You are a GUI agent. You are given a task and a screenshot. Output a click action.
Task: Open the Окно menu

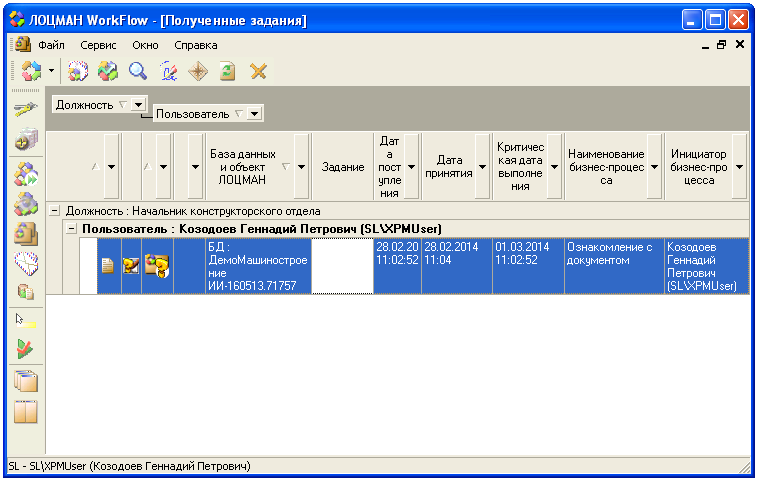(x=145, y=45)
